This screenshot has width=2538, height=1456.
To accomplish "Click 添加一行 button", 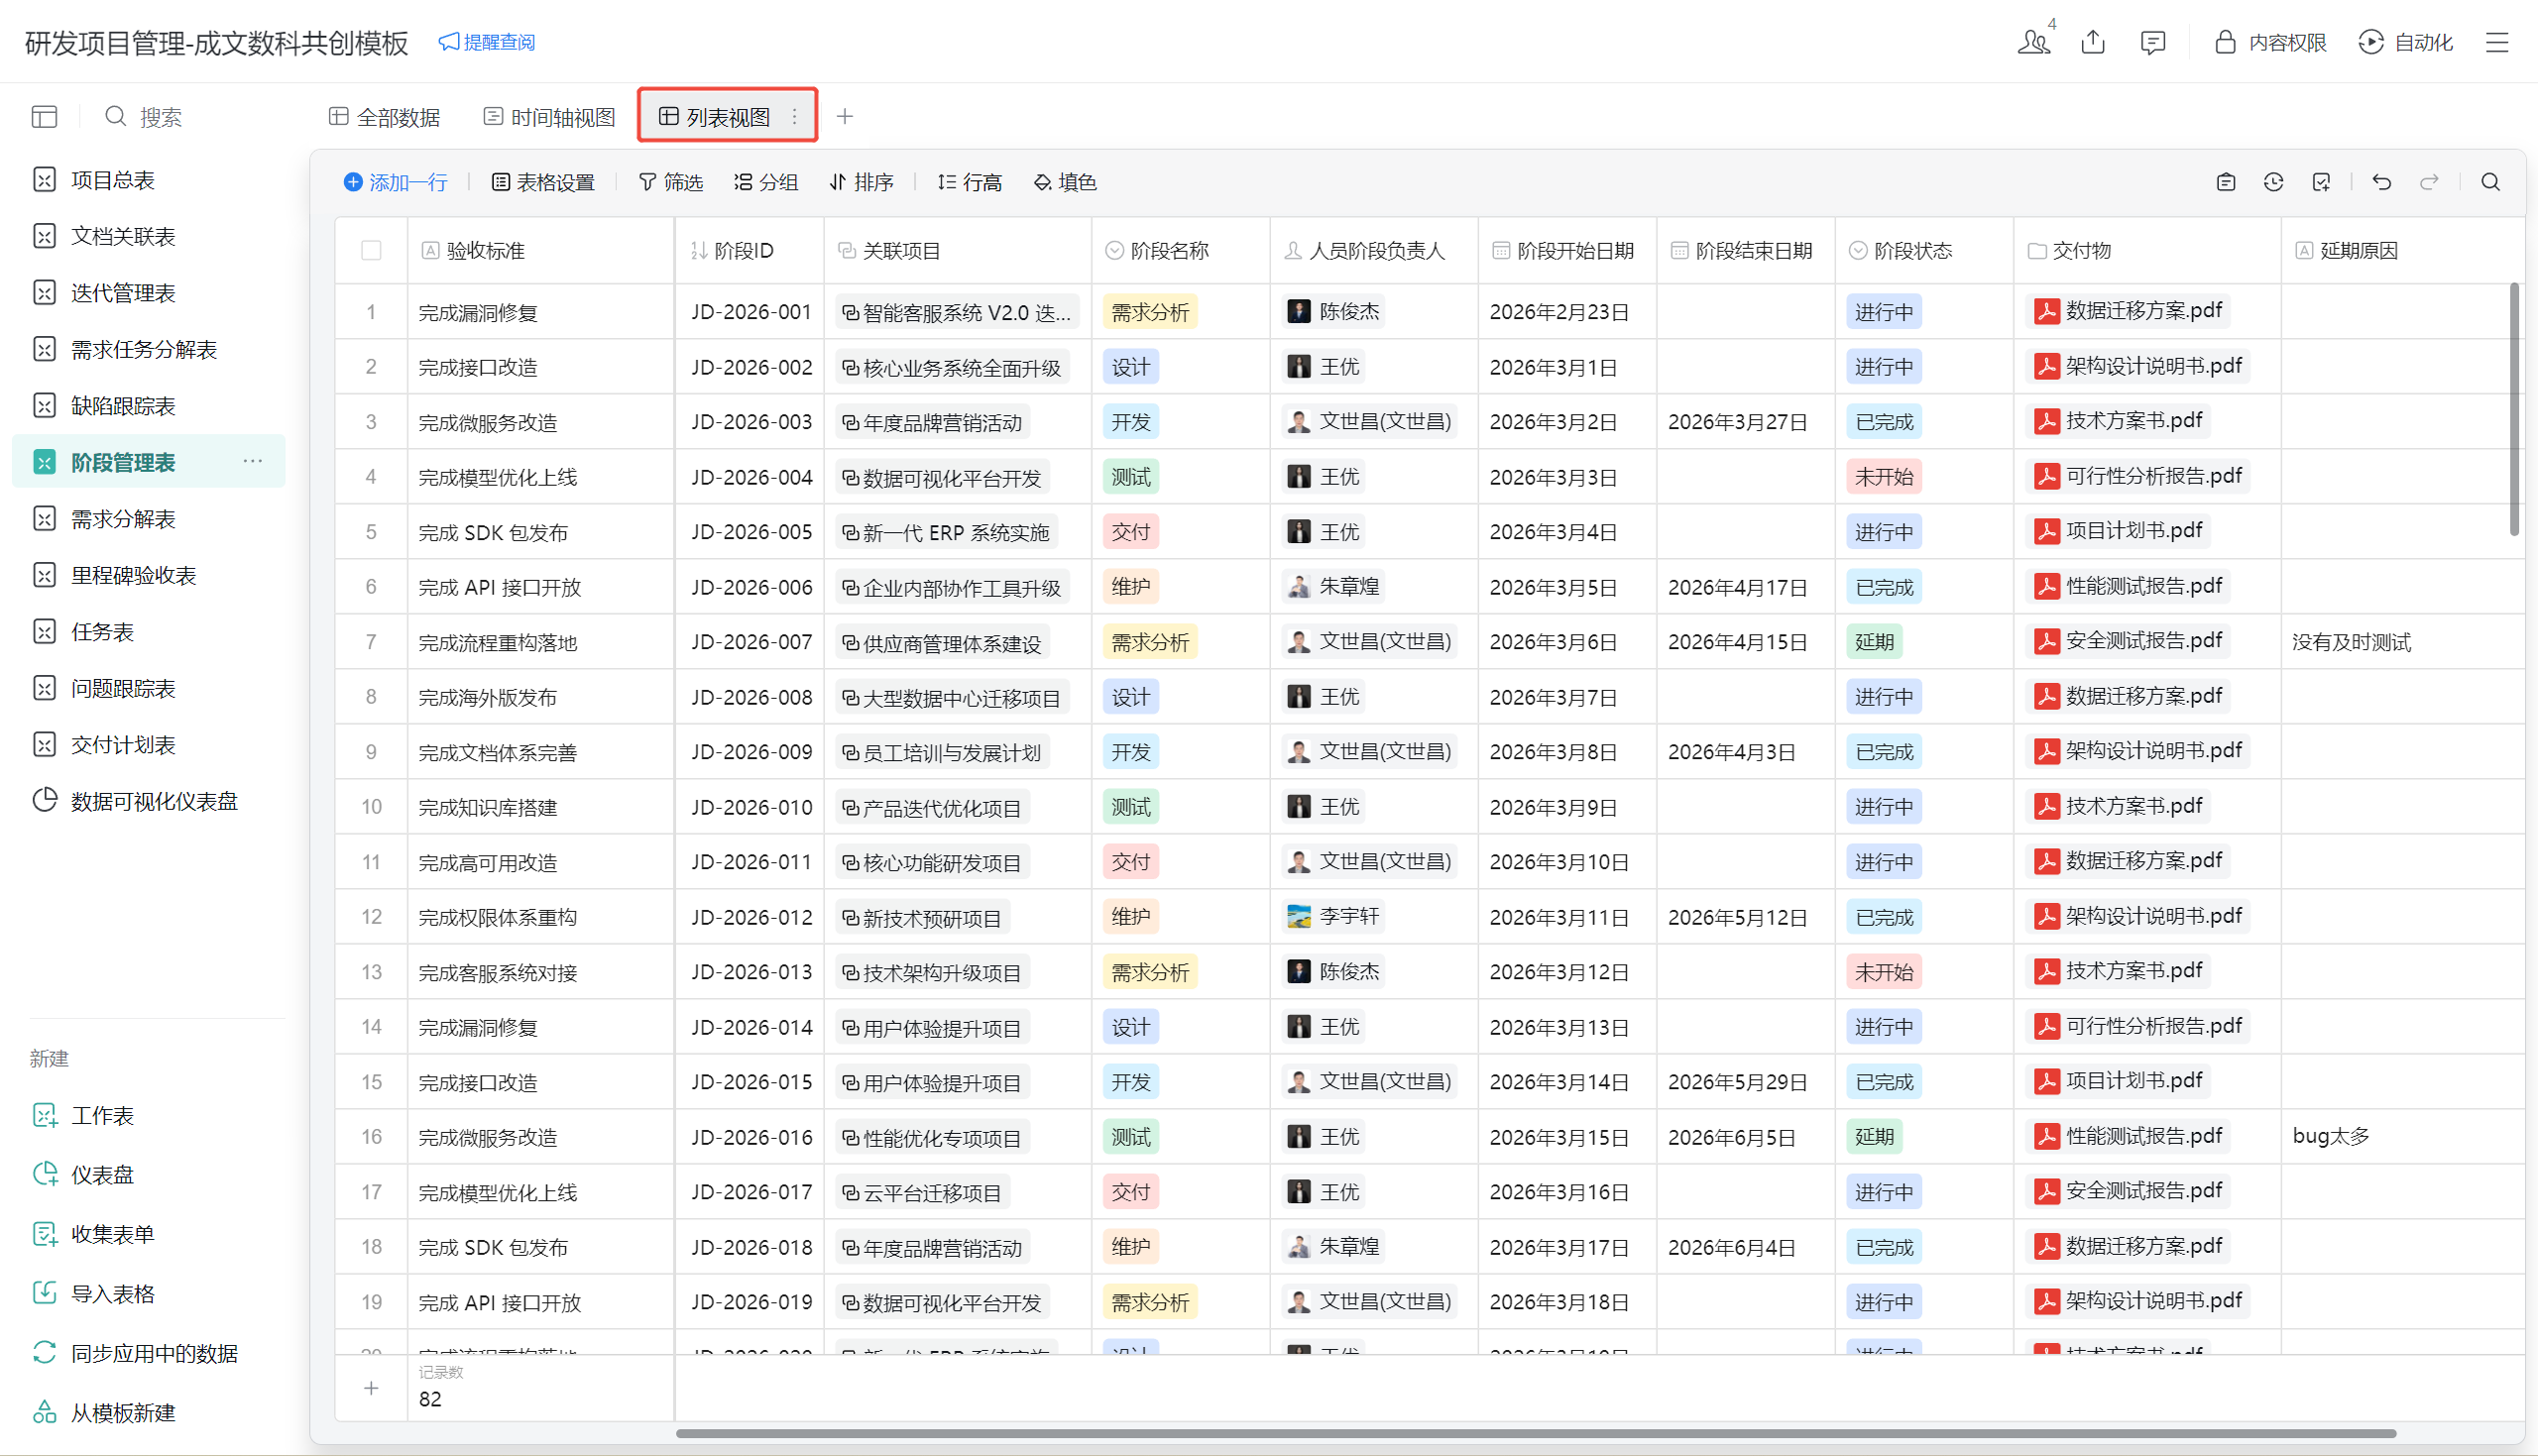I will point(396,182).
